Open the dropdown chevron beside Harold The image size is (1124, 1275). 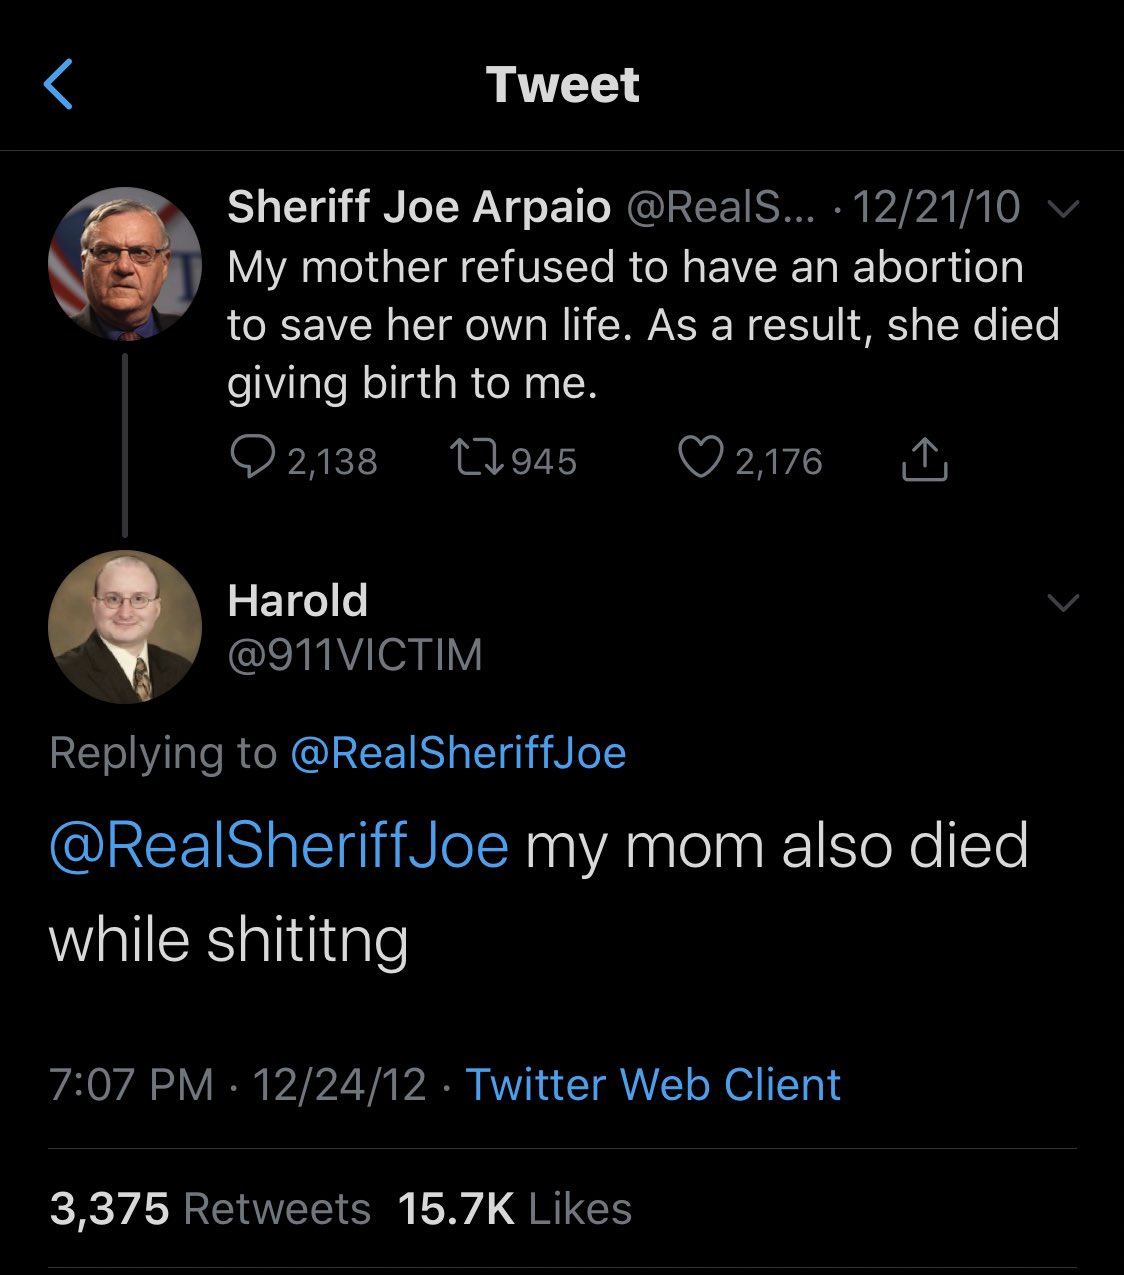point(1062,602)
